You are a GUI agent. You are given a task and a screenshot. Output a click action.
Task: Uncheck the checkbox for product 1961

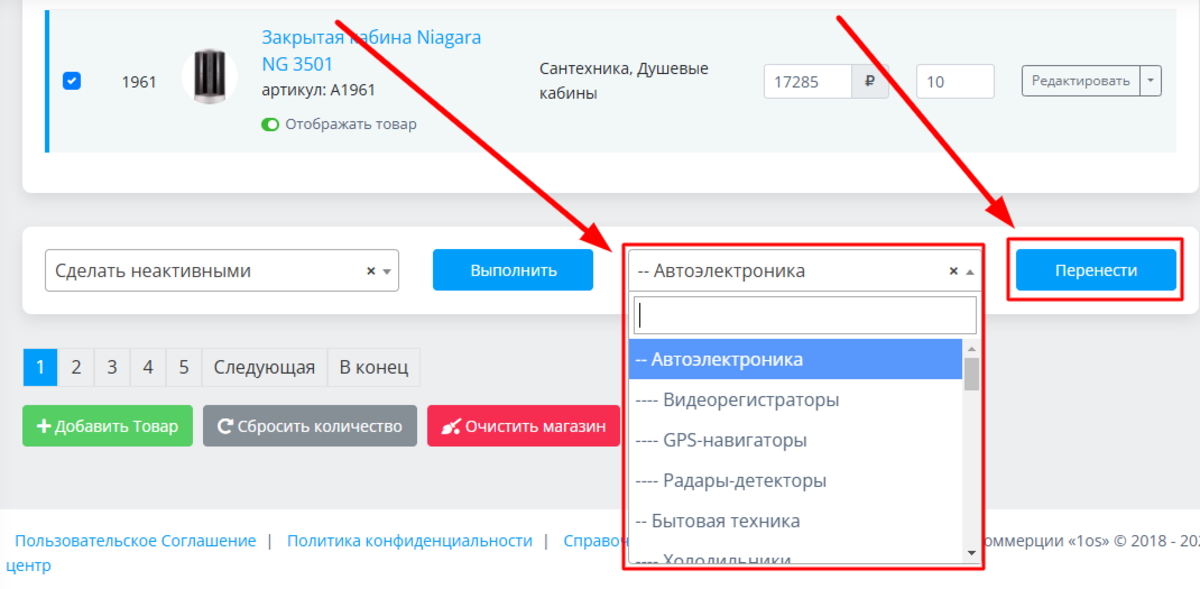click(x=72, y=81)
